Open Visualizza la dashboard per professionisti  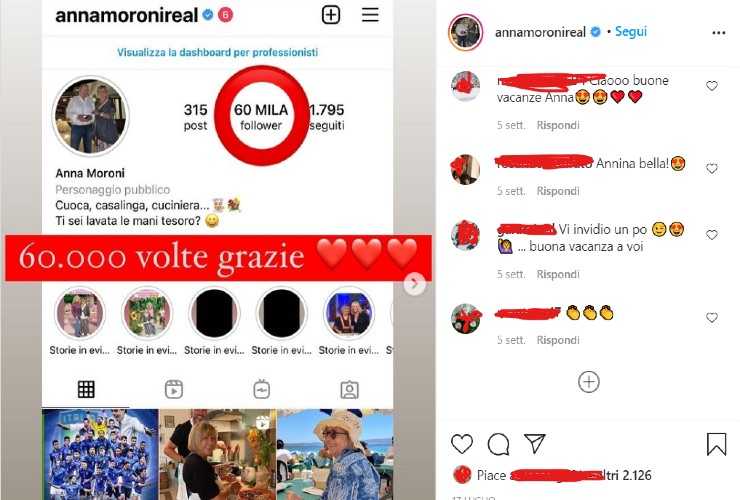click(x=218, y=52)
